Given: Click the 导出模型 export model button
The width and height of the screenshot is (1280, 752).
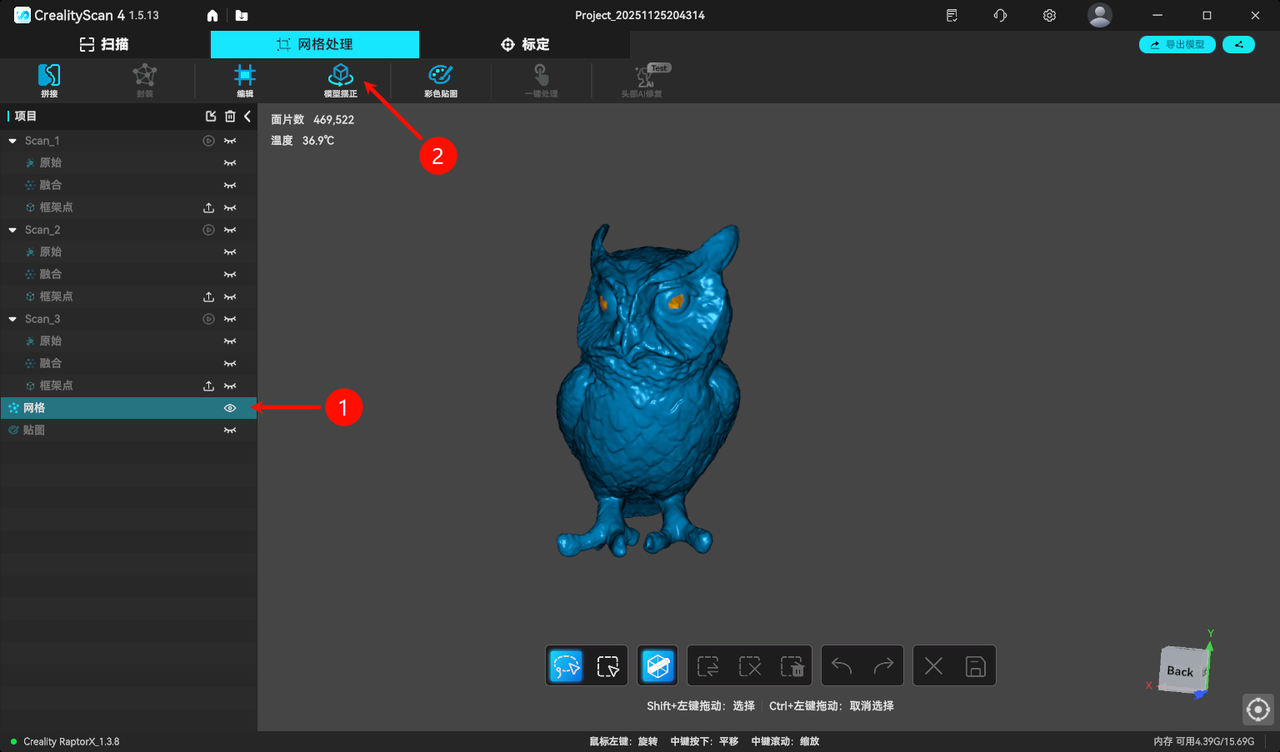Looking at the screenshot, I should coord(1177,45).
